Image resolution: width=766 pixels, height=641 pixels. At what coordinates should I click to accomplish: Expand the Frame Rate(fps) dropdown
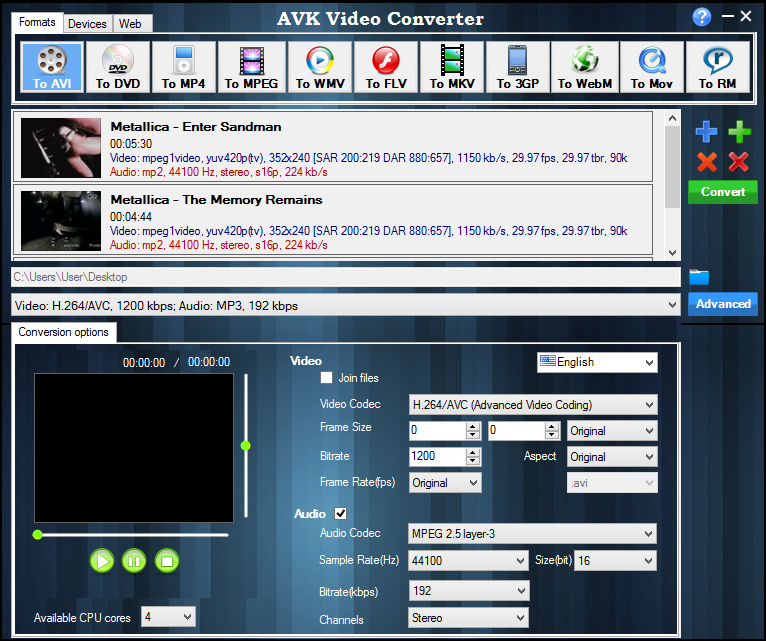click(x=445, y=483)
